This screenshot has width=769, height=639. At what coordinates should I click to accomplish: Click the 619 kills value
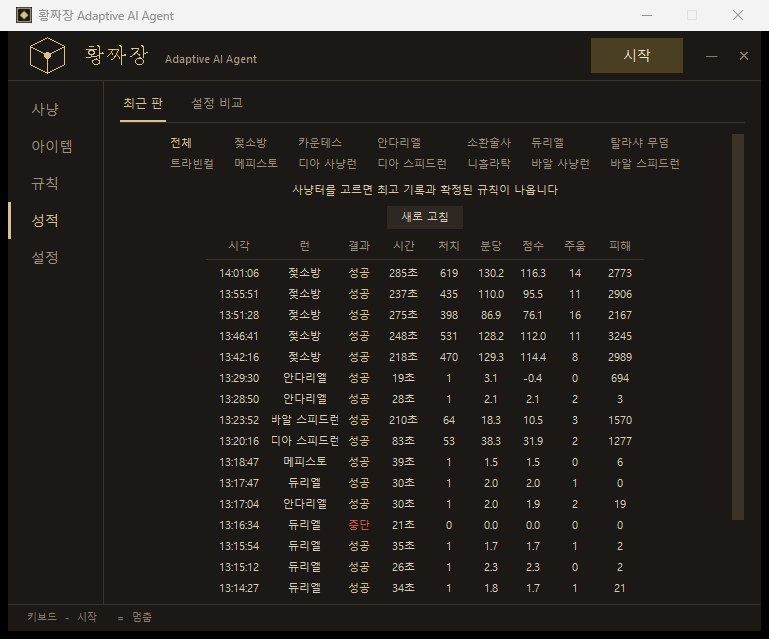tap(449, 273)
